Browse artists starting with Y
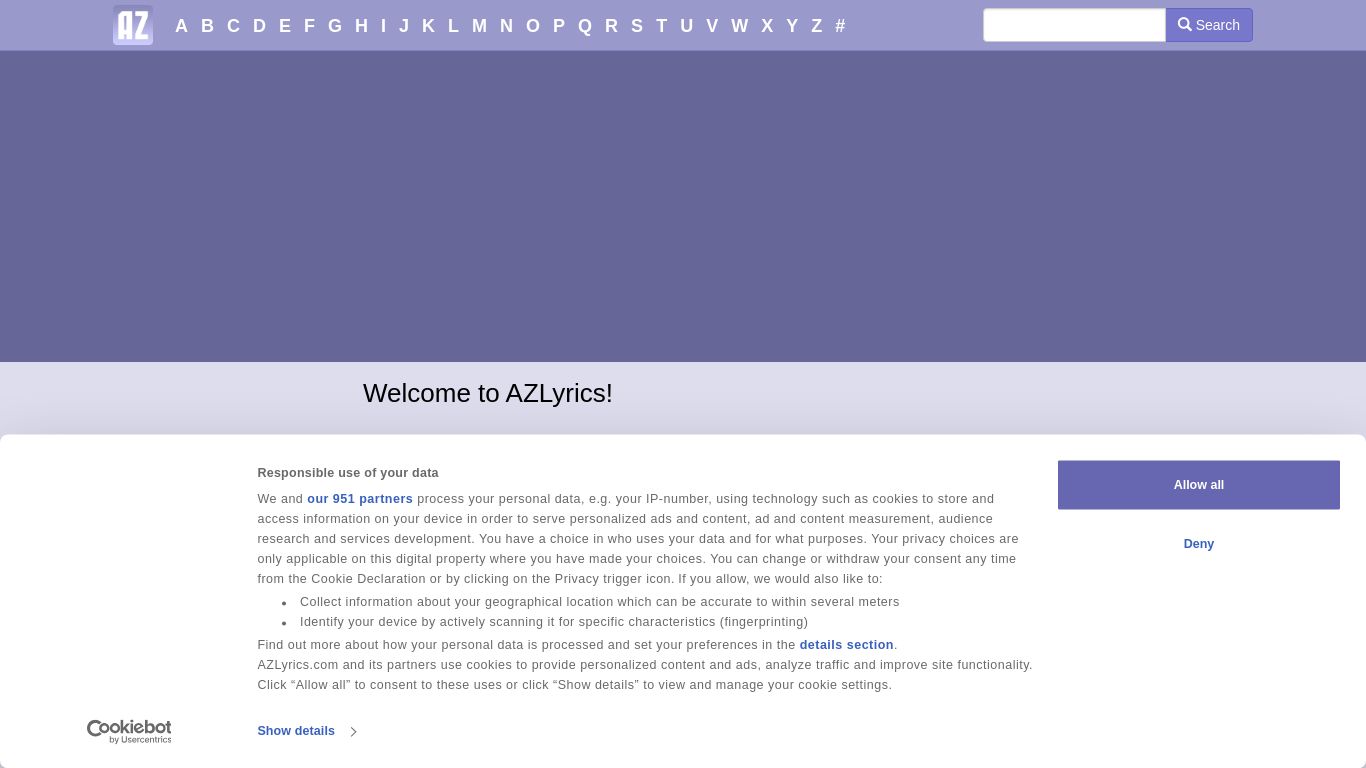Image resolution: width=1366 pixels, height=768 pixels. pyautogui.click(x=792, y=26)
